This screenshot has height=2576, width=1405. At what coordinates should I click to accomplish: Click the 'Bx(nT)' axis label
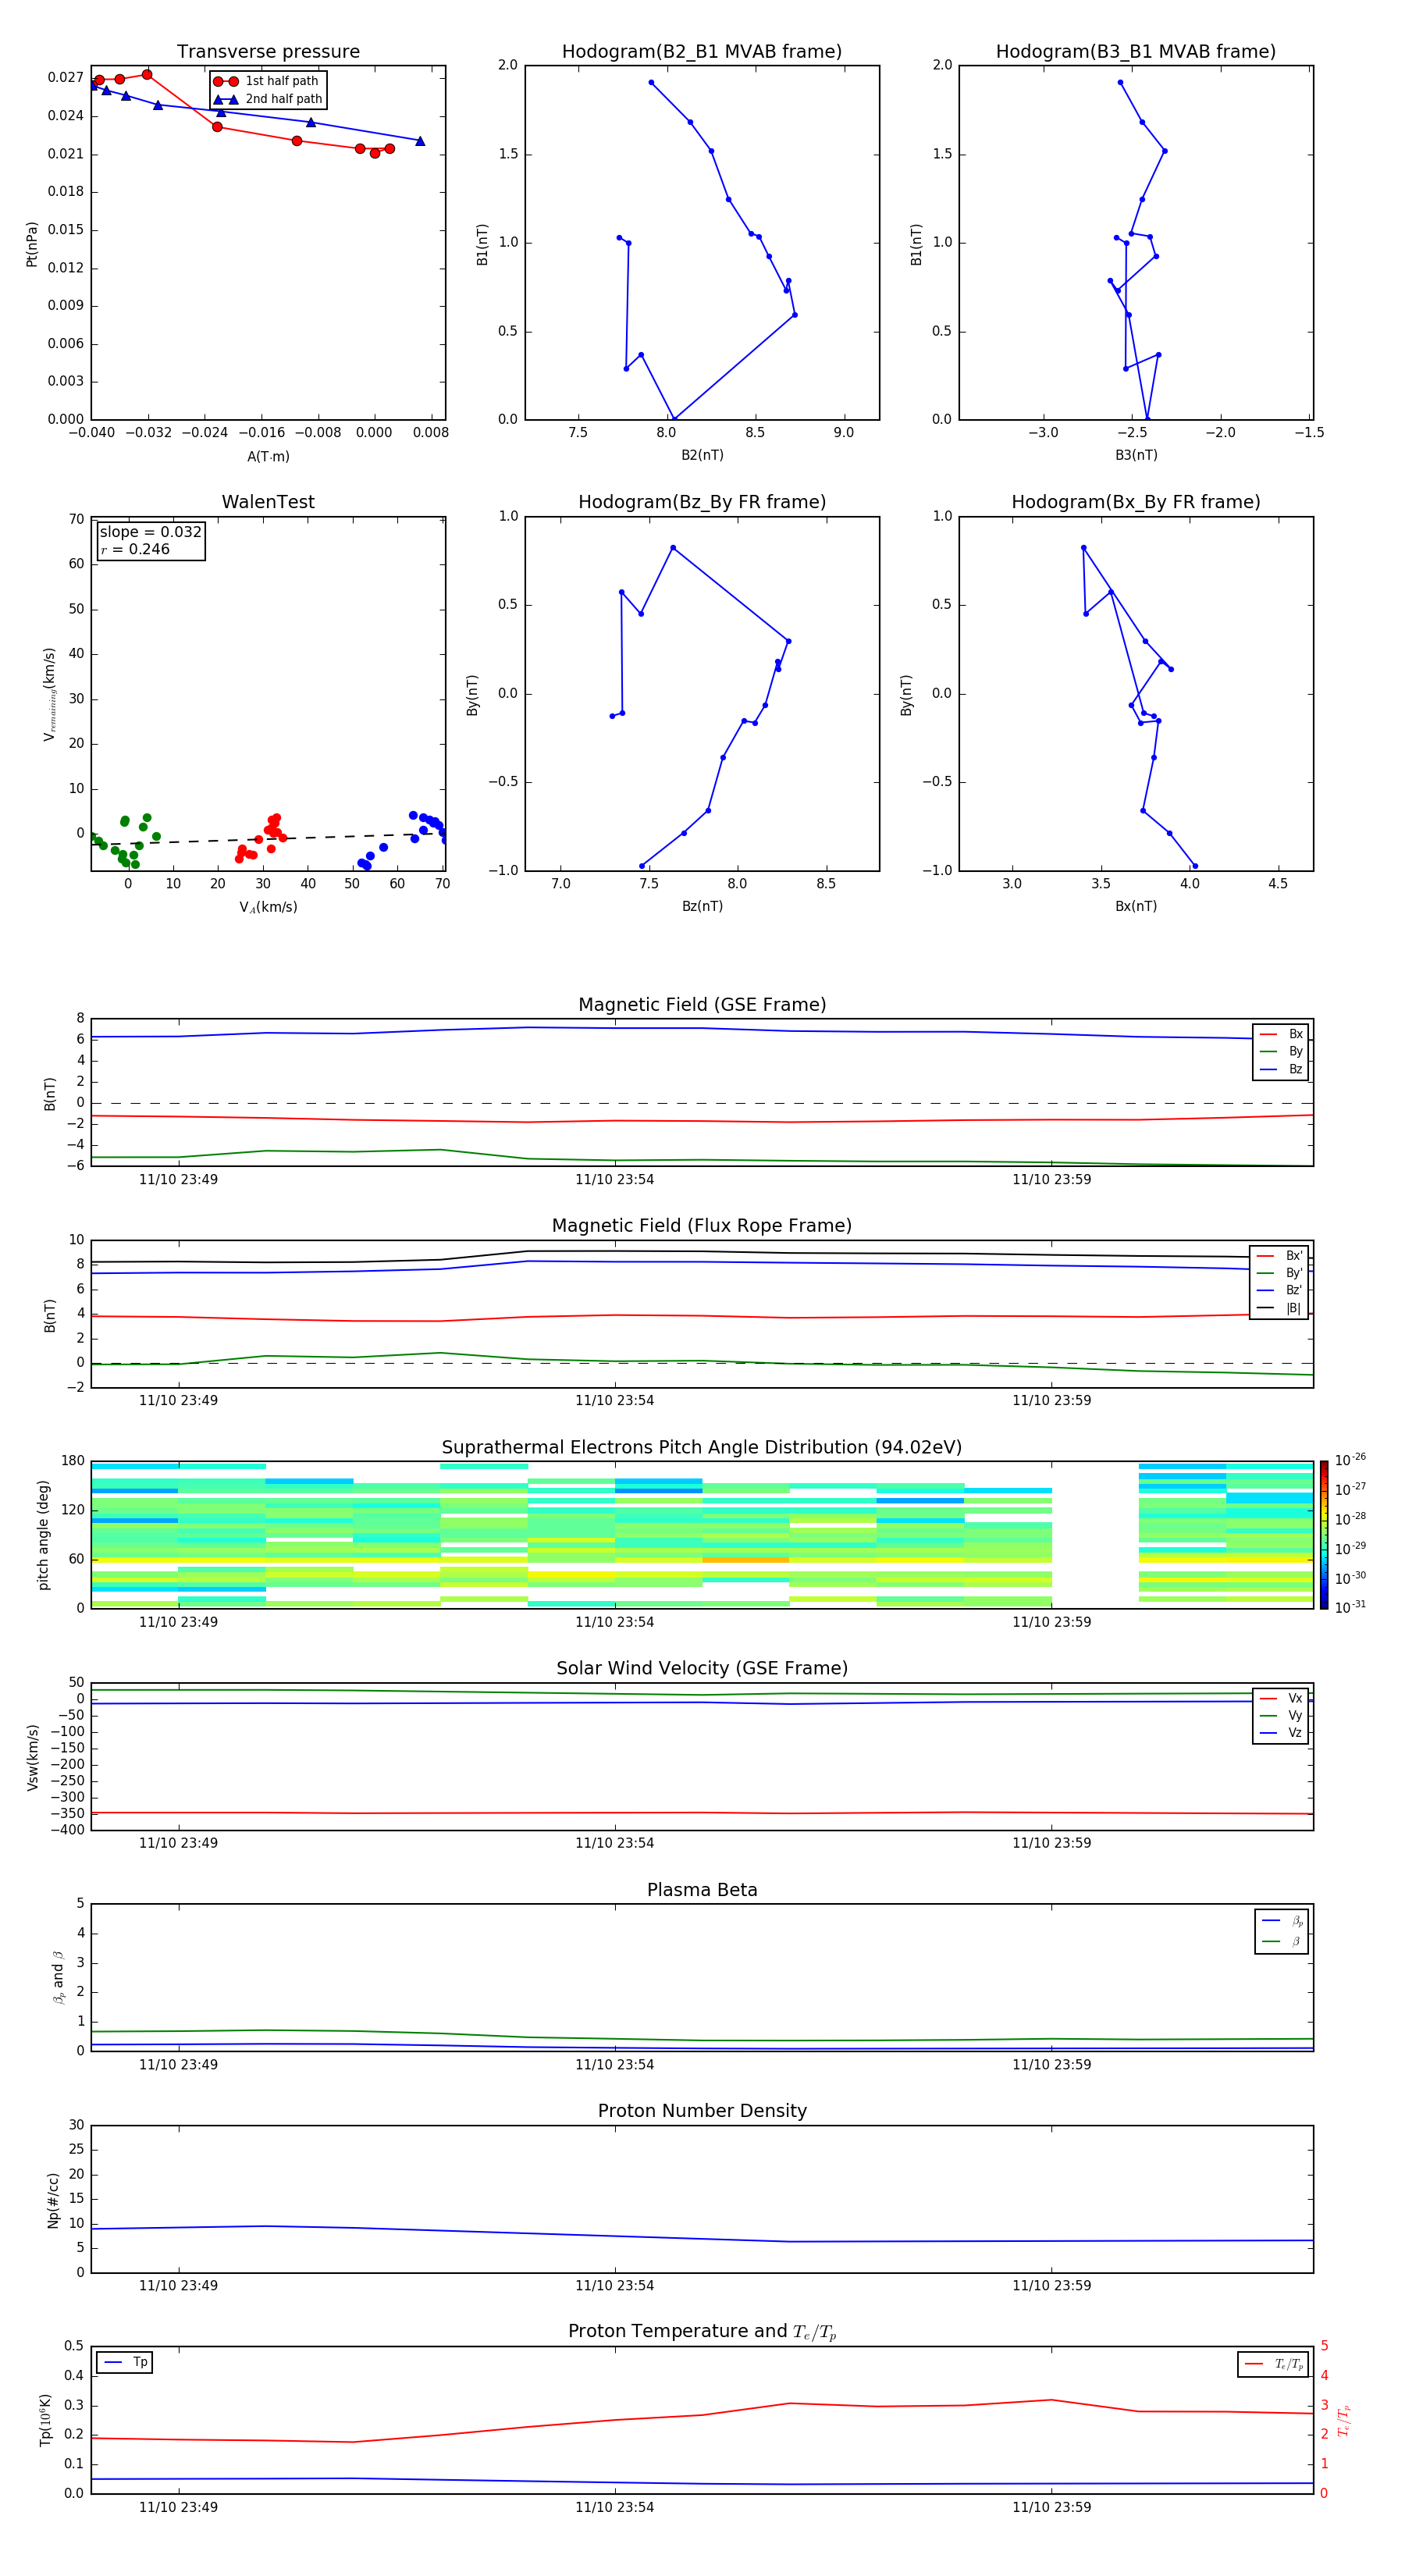coord(1136,906)
